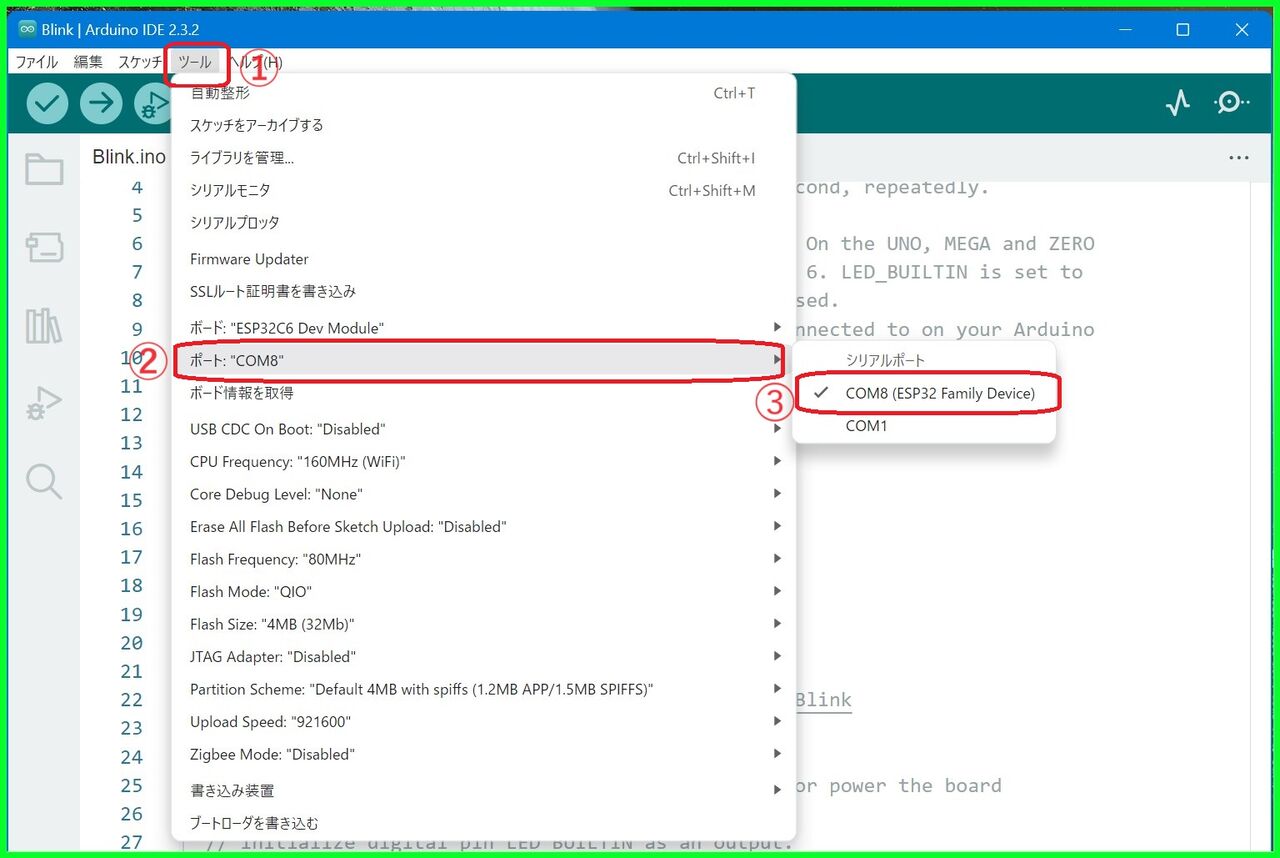1280x858 pixels.
Task: Open the スケッチ menu
Action: click(x=138, y=61)
